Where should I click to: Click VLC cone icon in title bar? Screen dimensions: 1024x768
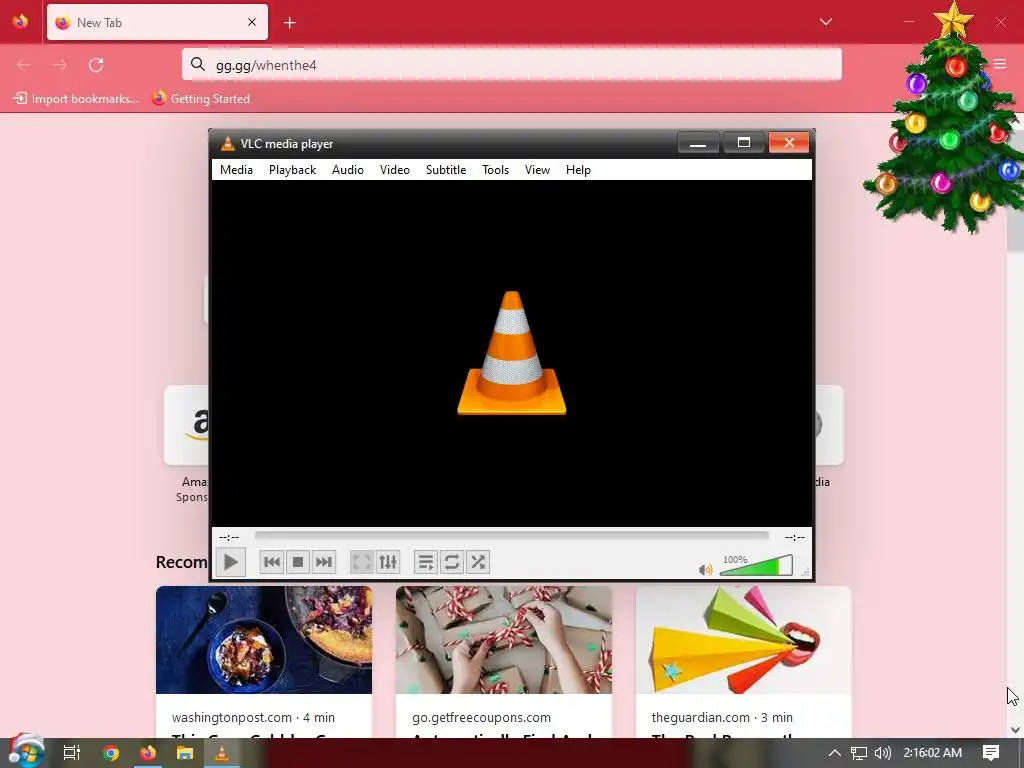tap(227, 144)
